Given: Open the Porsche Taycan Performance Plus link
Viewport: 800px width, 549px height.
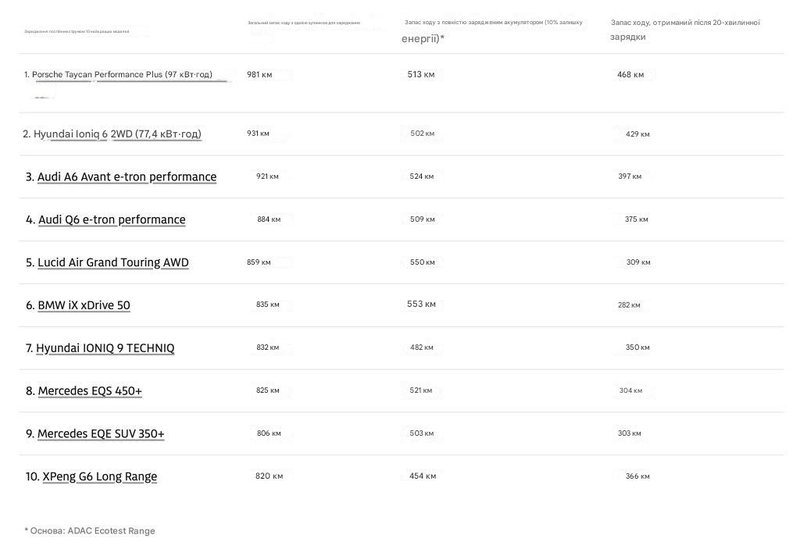Looking at the screenshot, I should 122,75.
